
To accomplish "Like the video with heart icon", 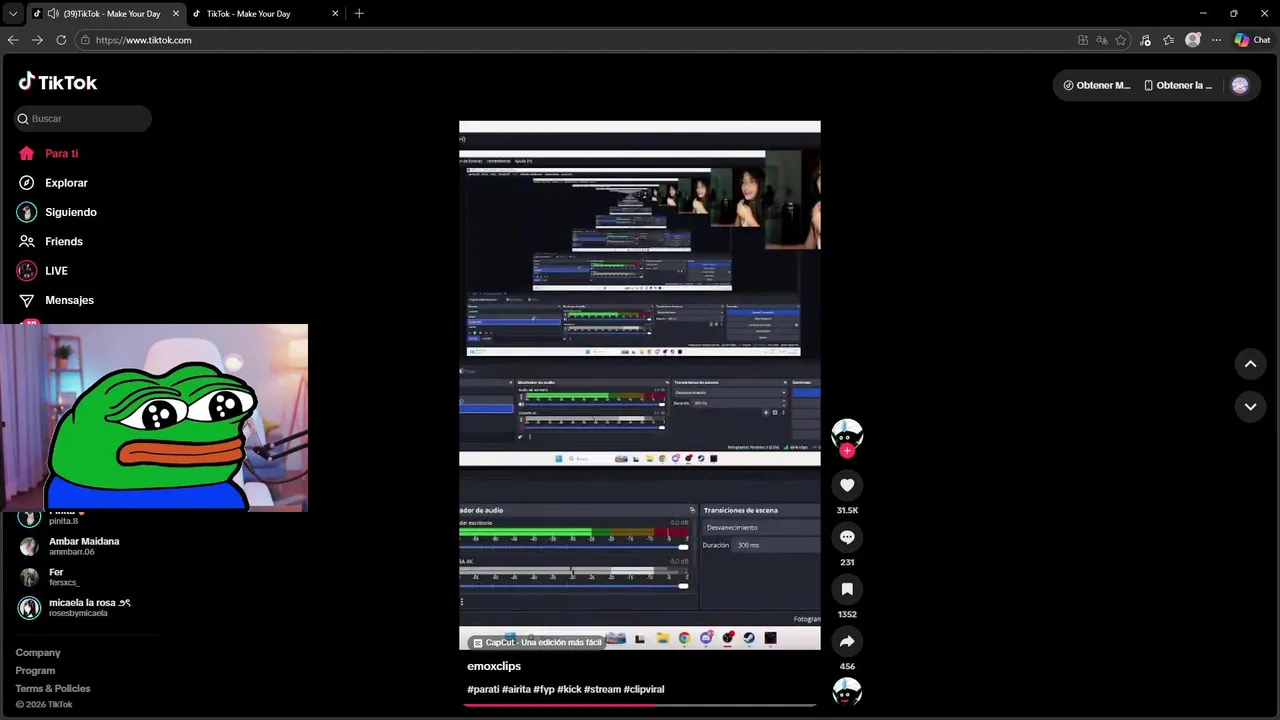I will (x=847, y=485).
